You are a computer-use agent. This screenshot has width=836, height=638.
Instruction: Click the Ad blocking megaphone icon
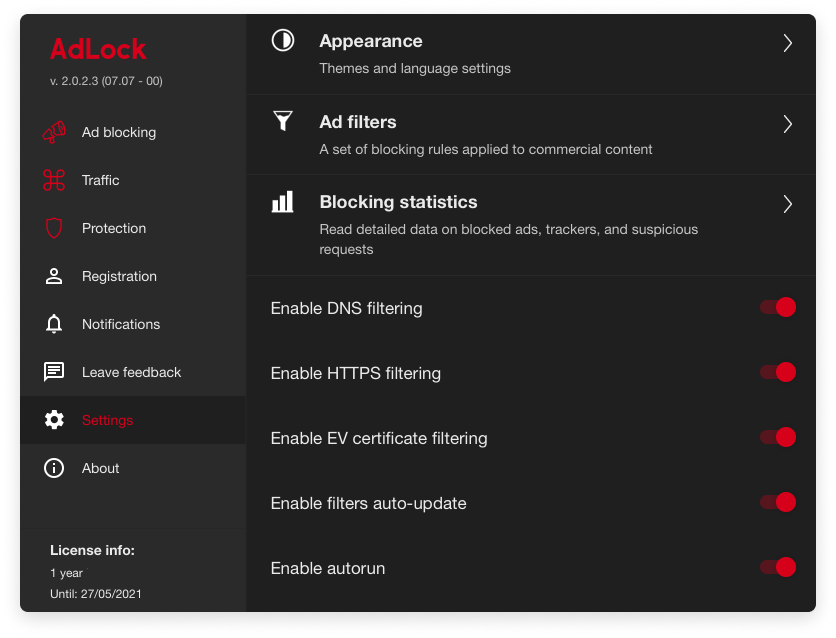click(54, 132)
